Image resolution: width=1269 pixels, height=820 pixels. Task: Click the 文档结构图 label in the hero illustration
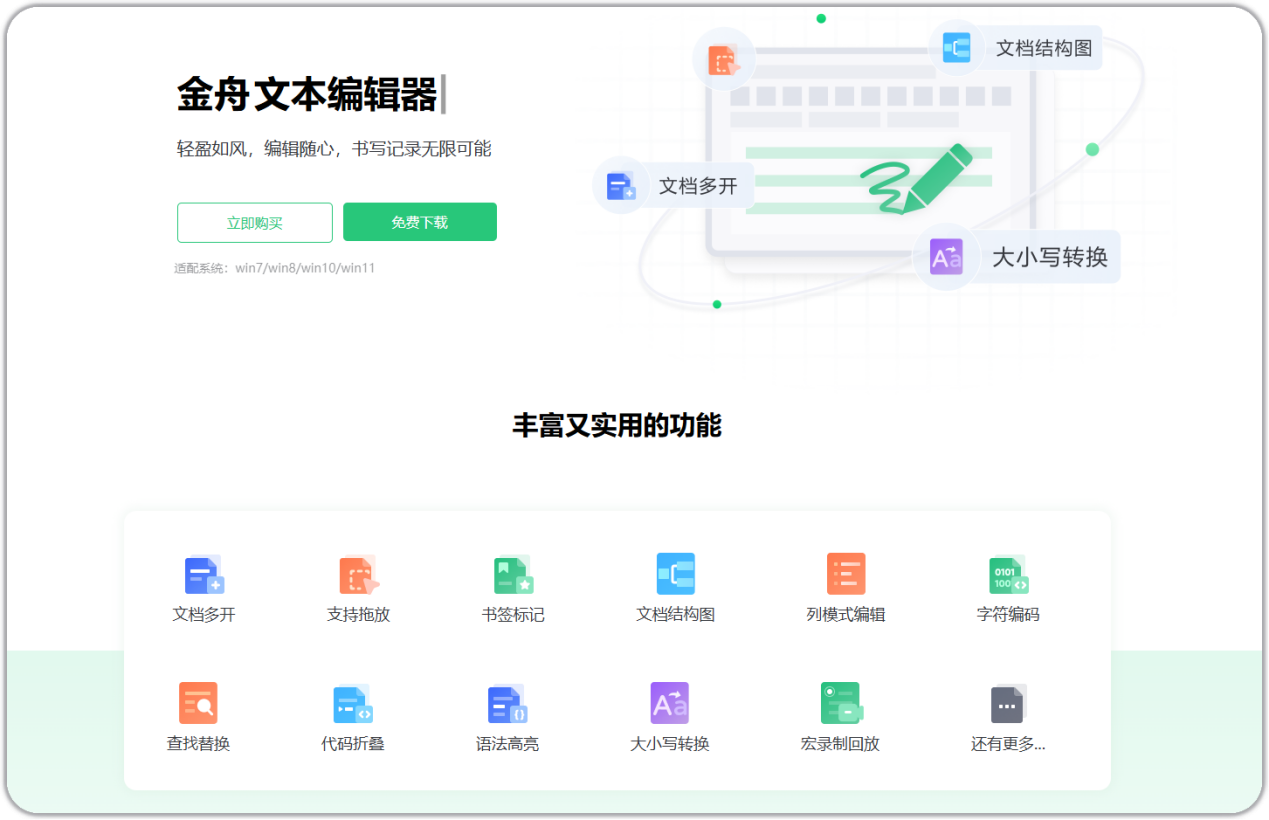point(1044,48)
